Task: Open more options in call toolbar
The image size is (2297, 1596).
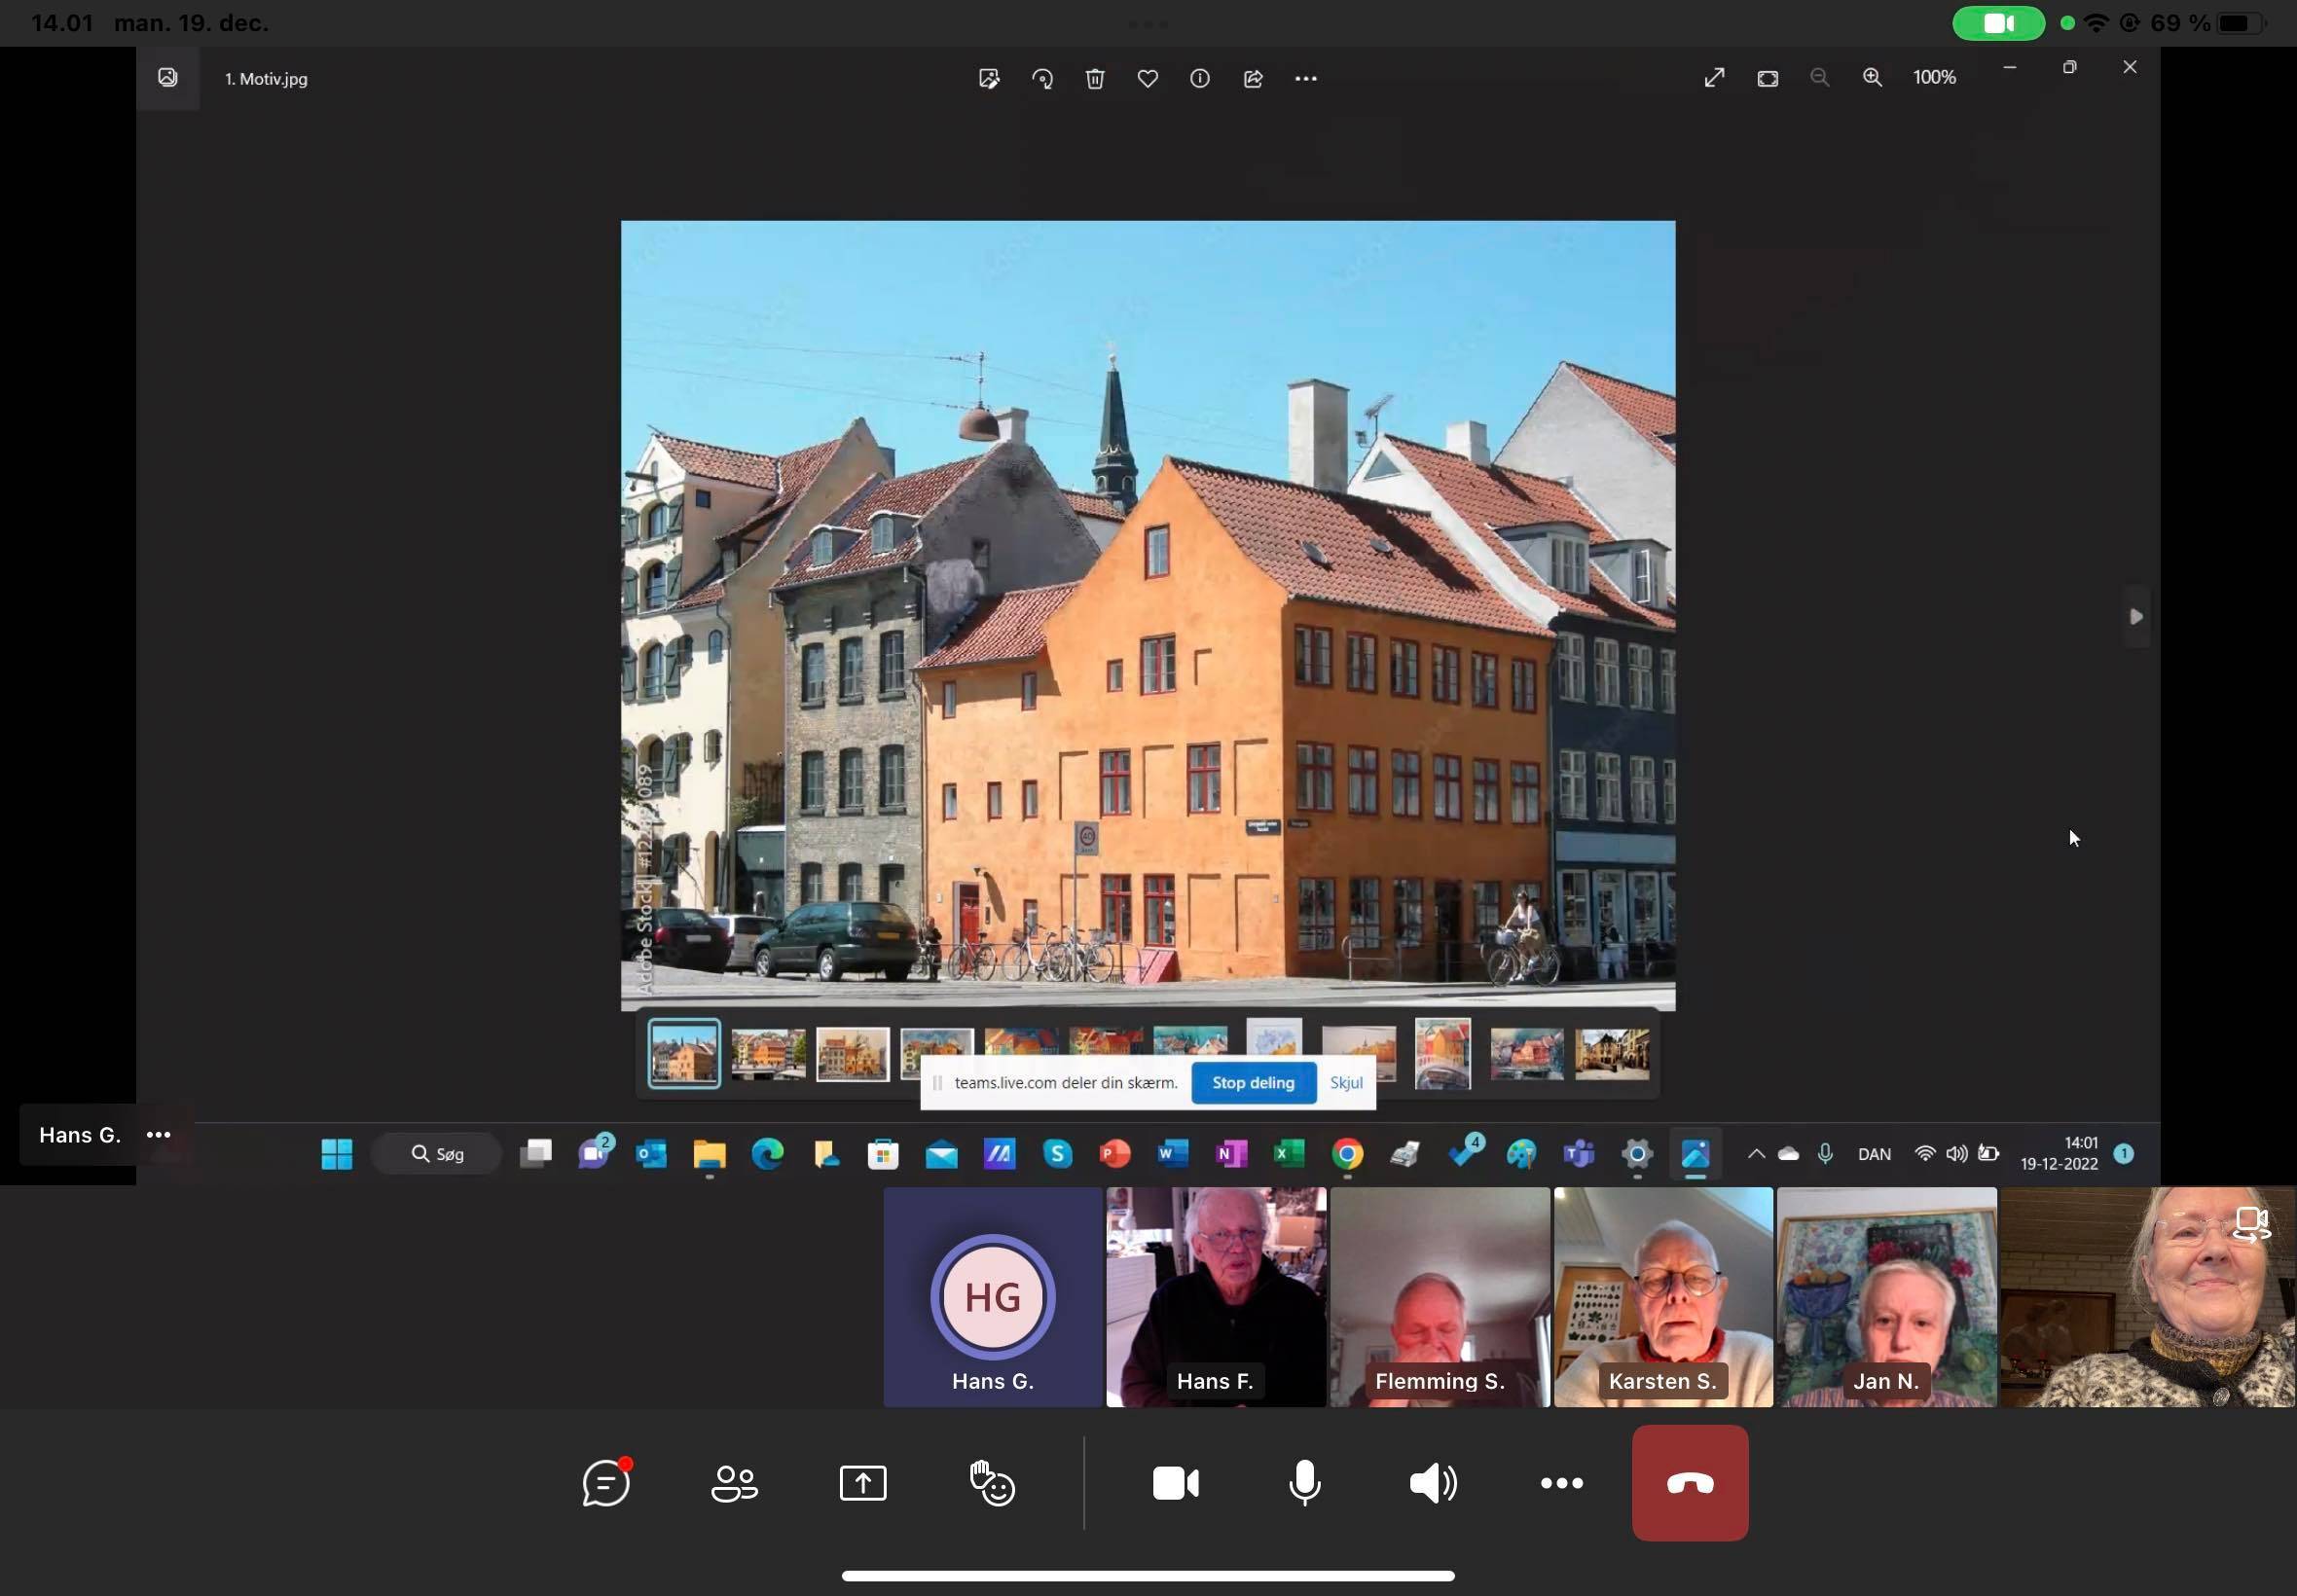Action: 1561,1483
